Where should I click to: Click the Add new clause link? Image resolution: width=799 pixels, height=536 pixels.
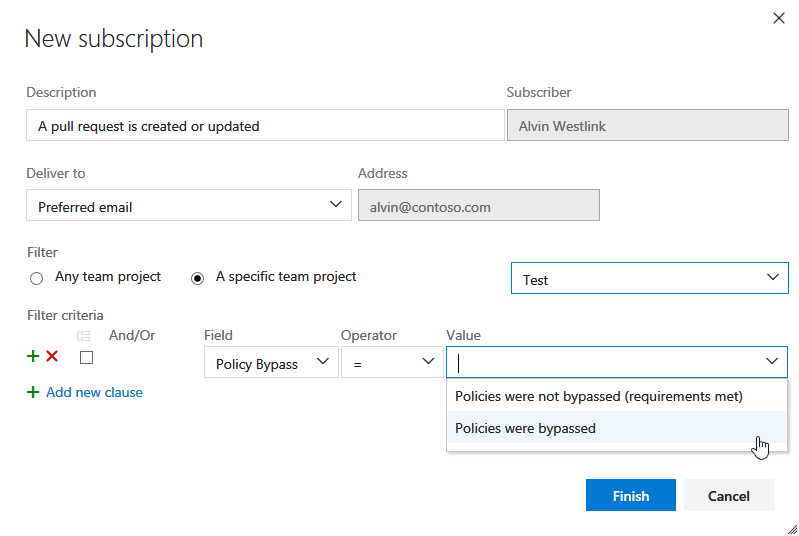[94, 393]
